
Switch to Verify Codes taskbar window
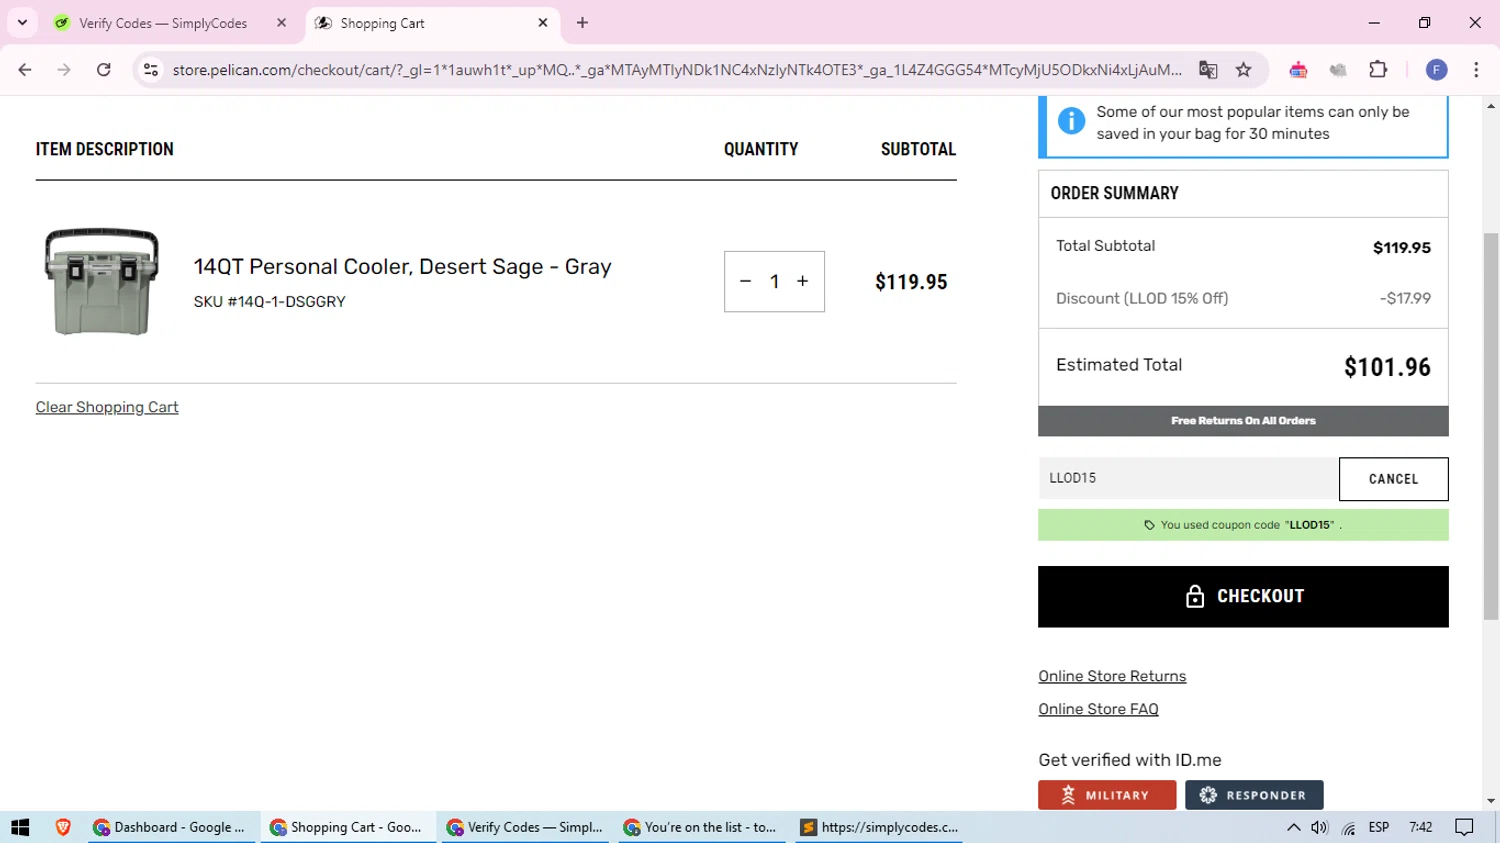point(524,827)
